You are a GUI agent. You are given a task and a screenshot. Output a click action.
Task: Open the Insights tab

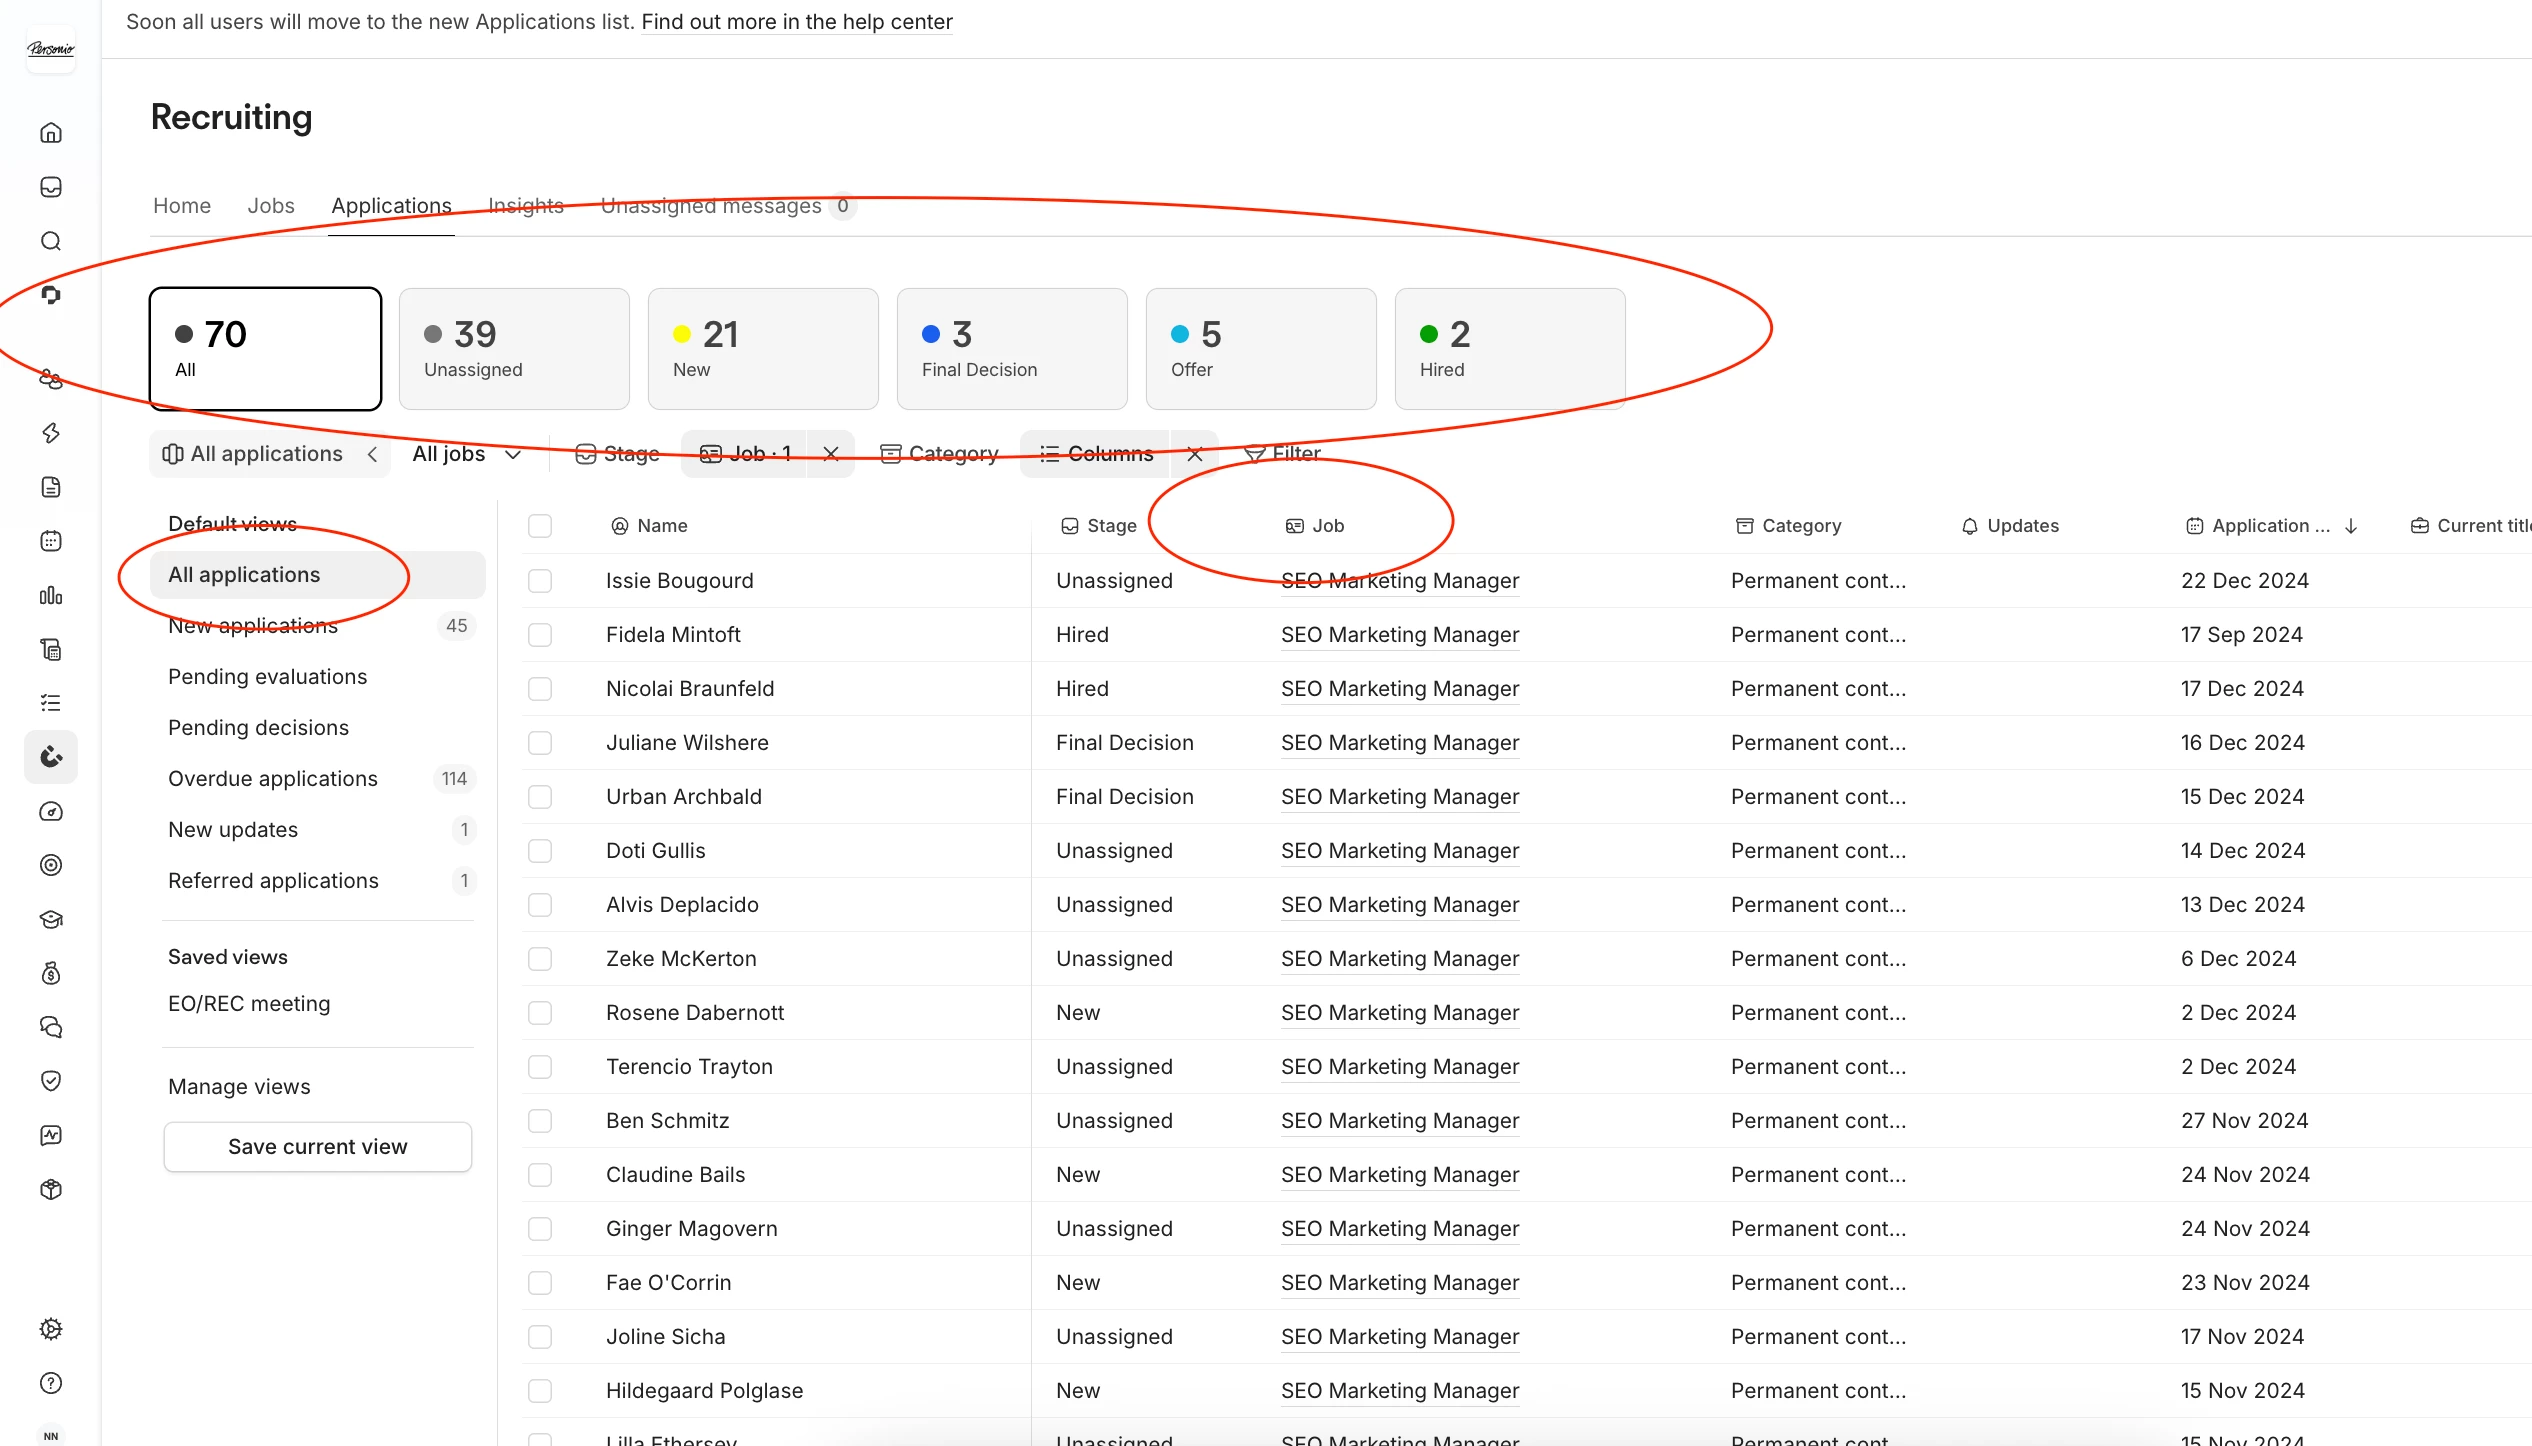[526, 206]
